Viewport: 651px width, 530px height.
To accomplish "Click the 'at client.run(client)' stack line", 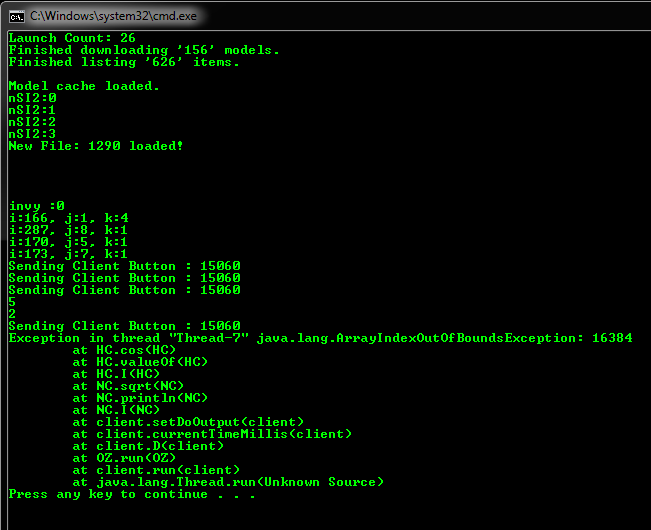I will click(156, 470).
